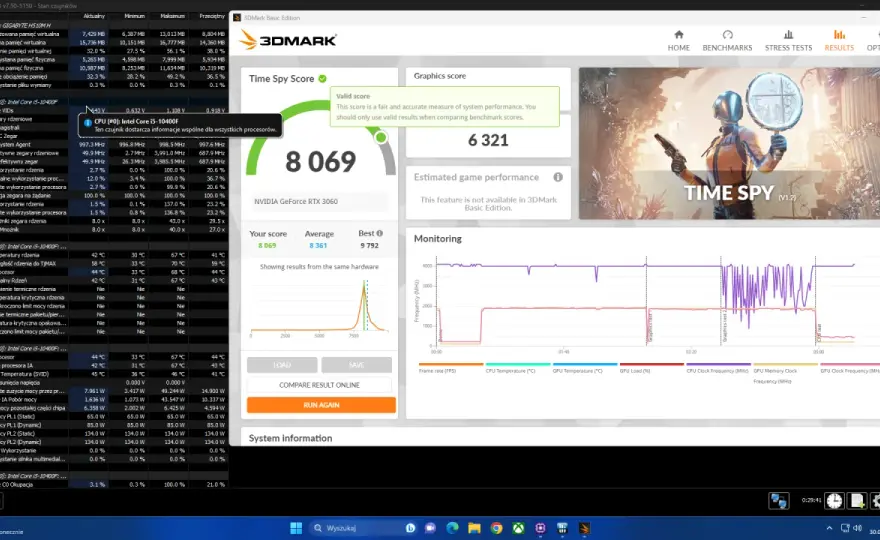Click the HWiNFO clock timer icon
880x540 pixels.
[834, 501]
